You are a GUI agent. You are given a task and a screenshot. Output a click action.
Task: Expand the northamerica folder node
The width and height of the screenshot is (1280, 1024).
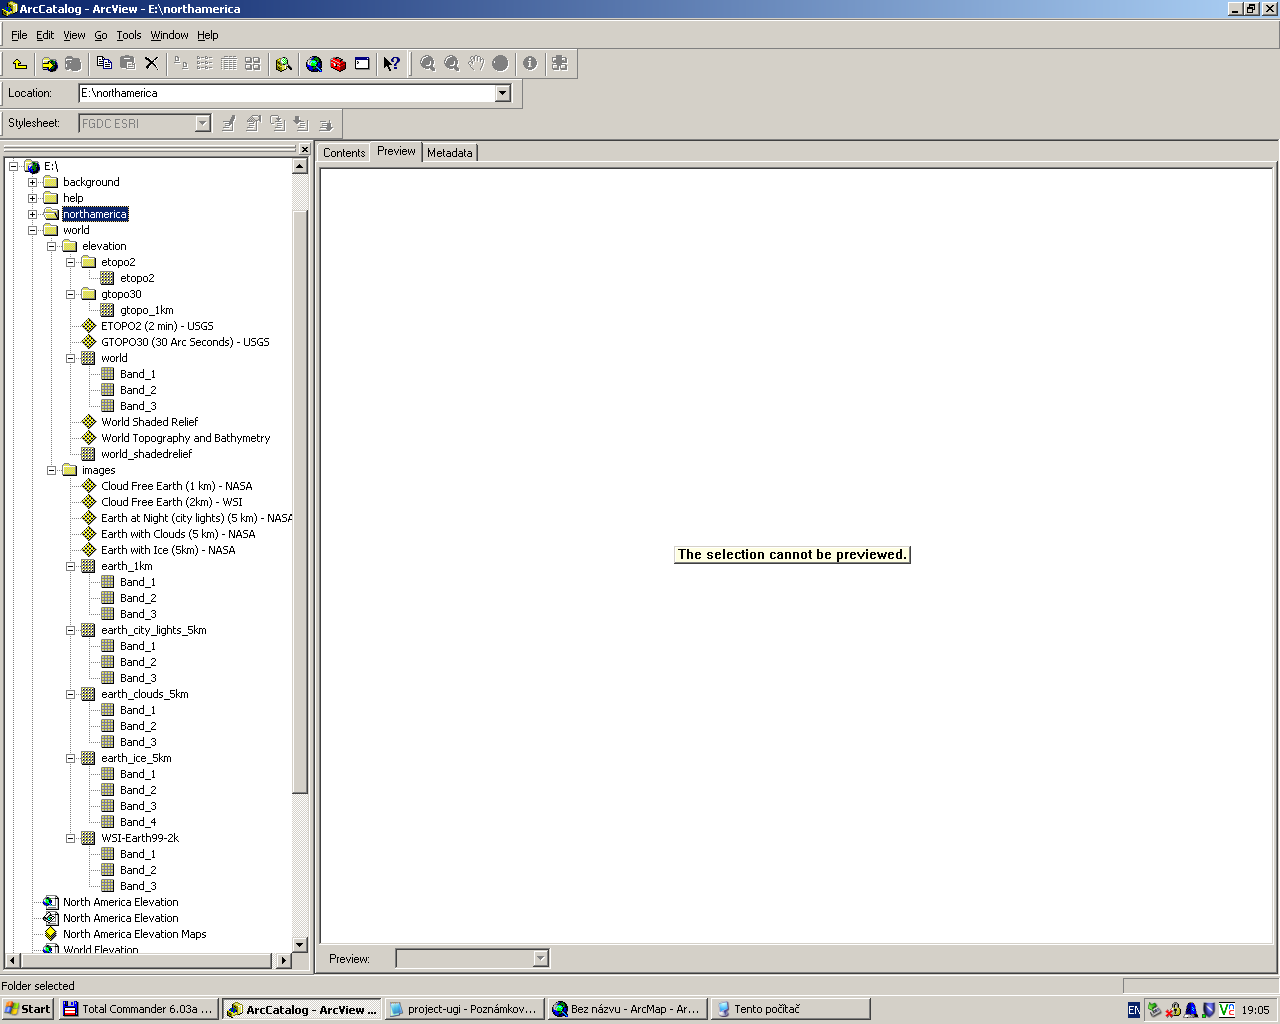click(32, 214)
